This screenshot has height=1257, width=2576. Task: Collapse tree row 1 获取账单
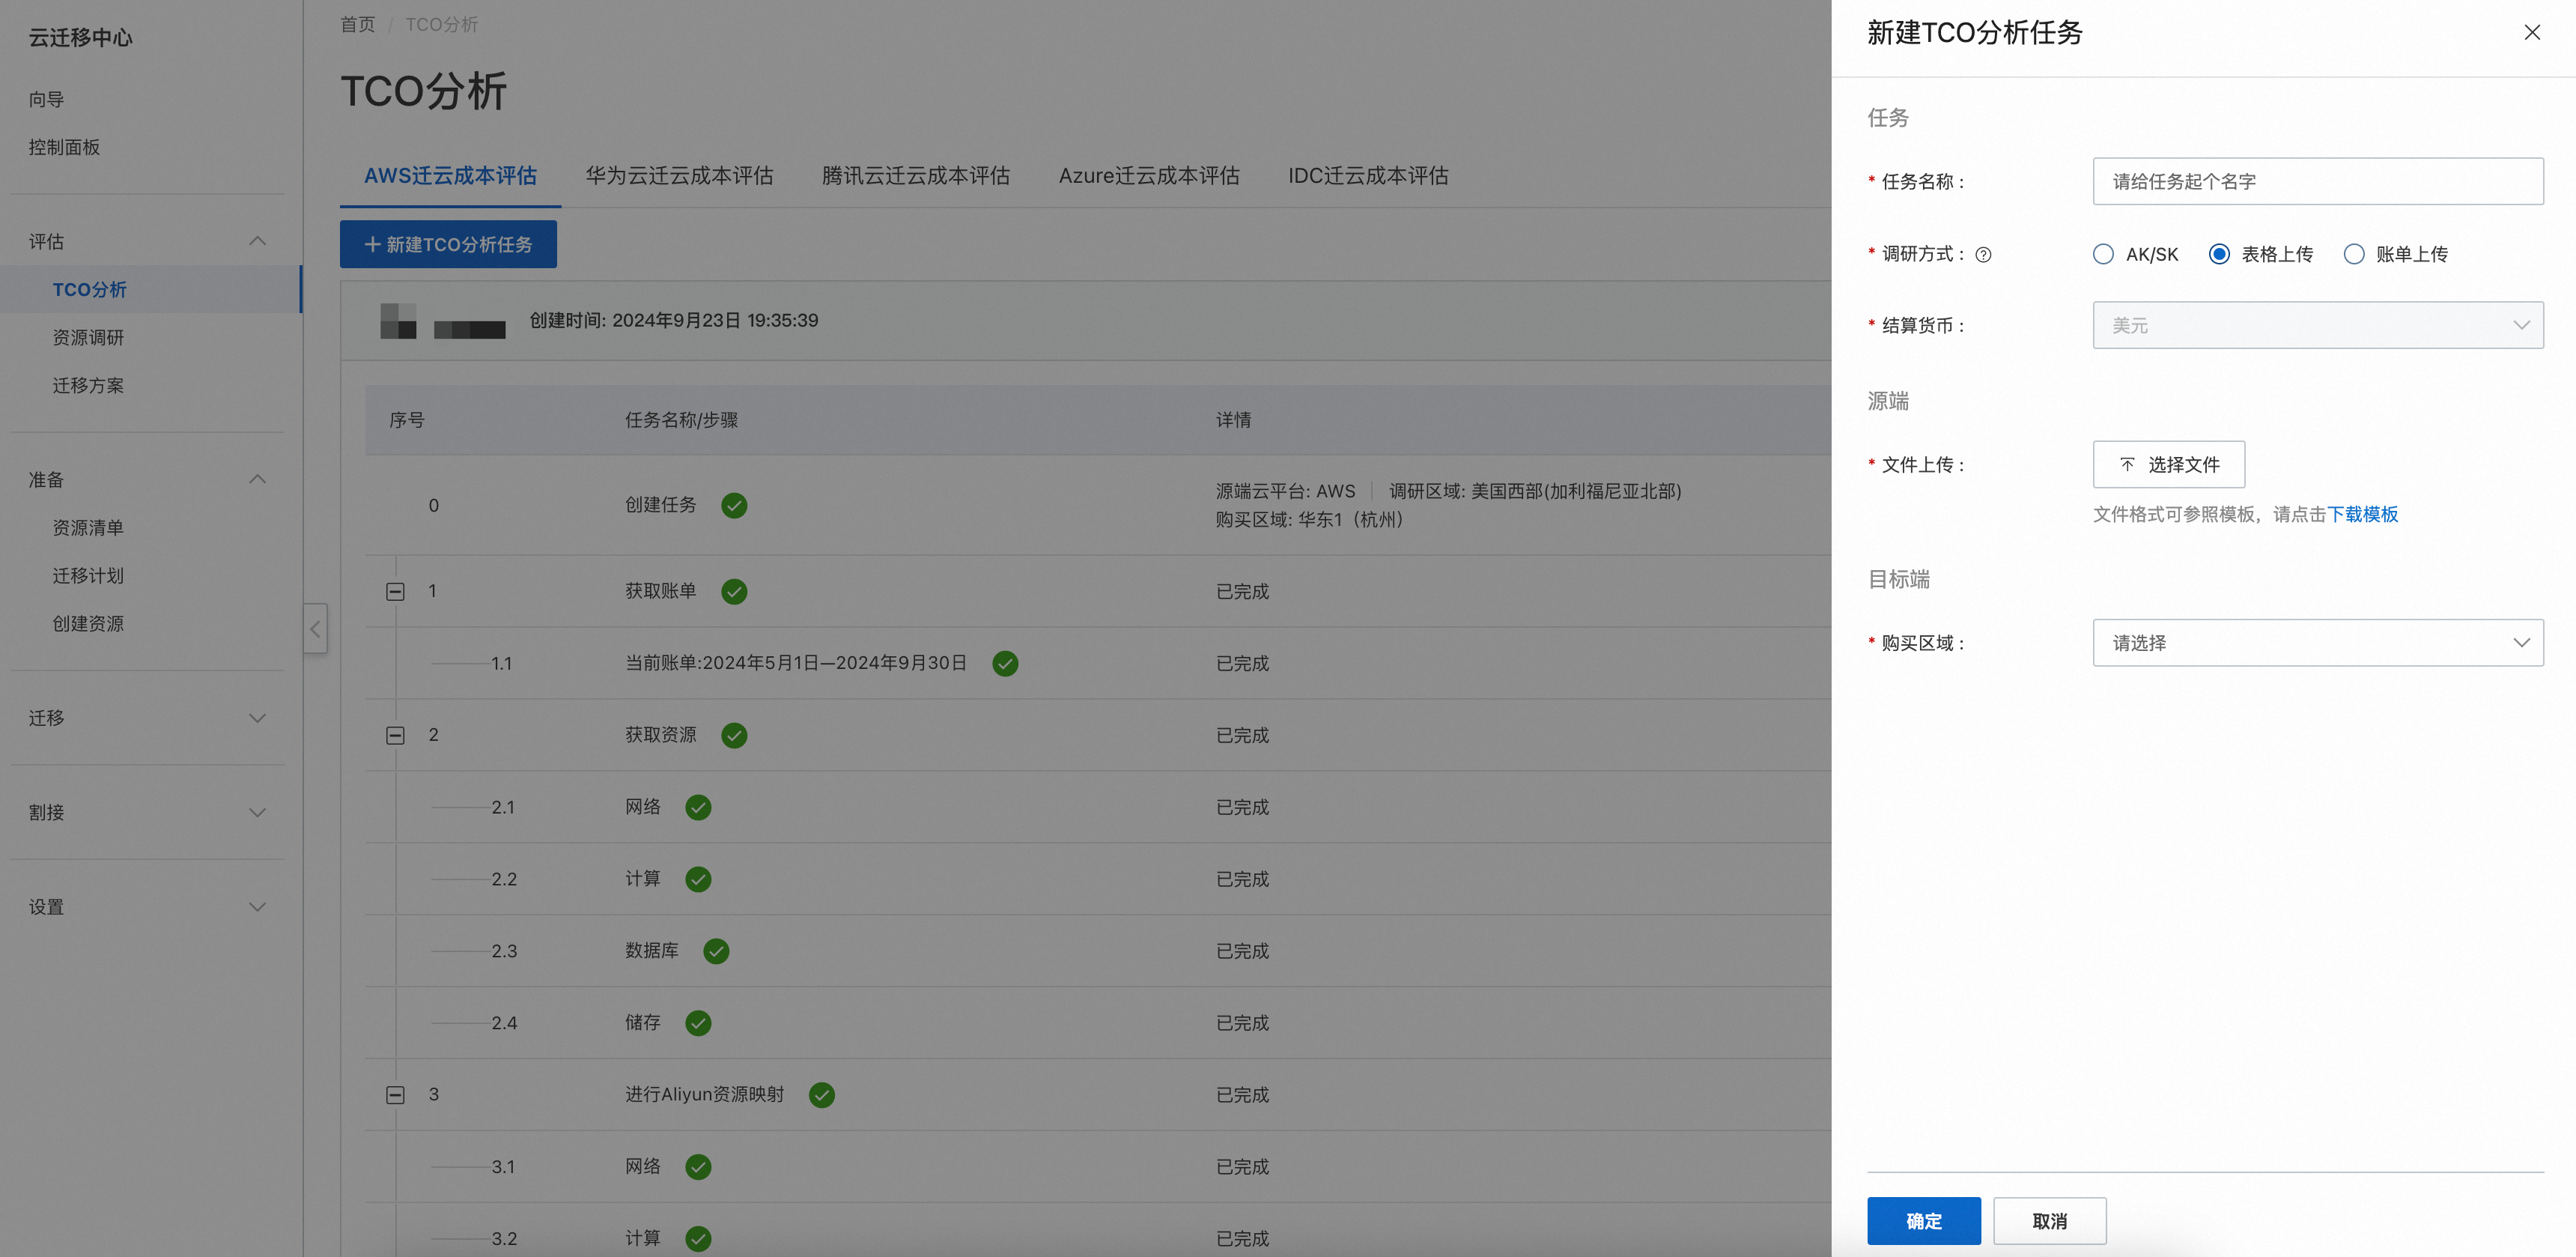[x=395, y=592]
